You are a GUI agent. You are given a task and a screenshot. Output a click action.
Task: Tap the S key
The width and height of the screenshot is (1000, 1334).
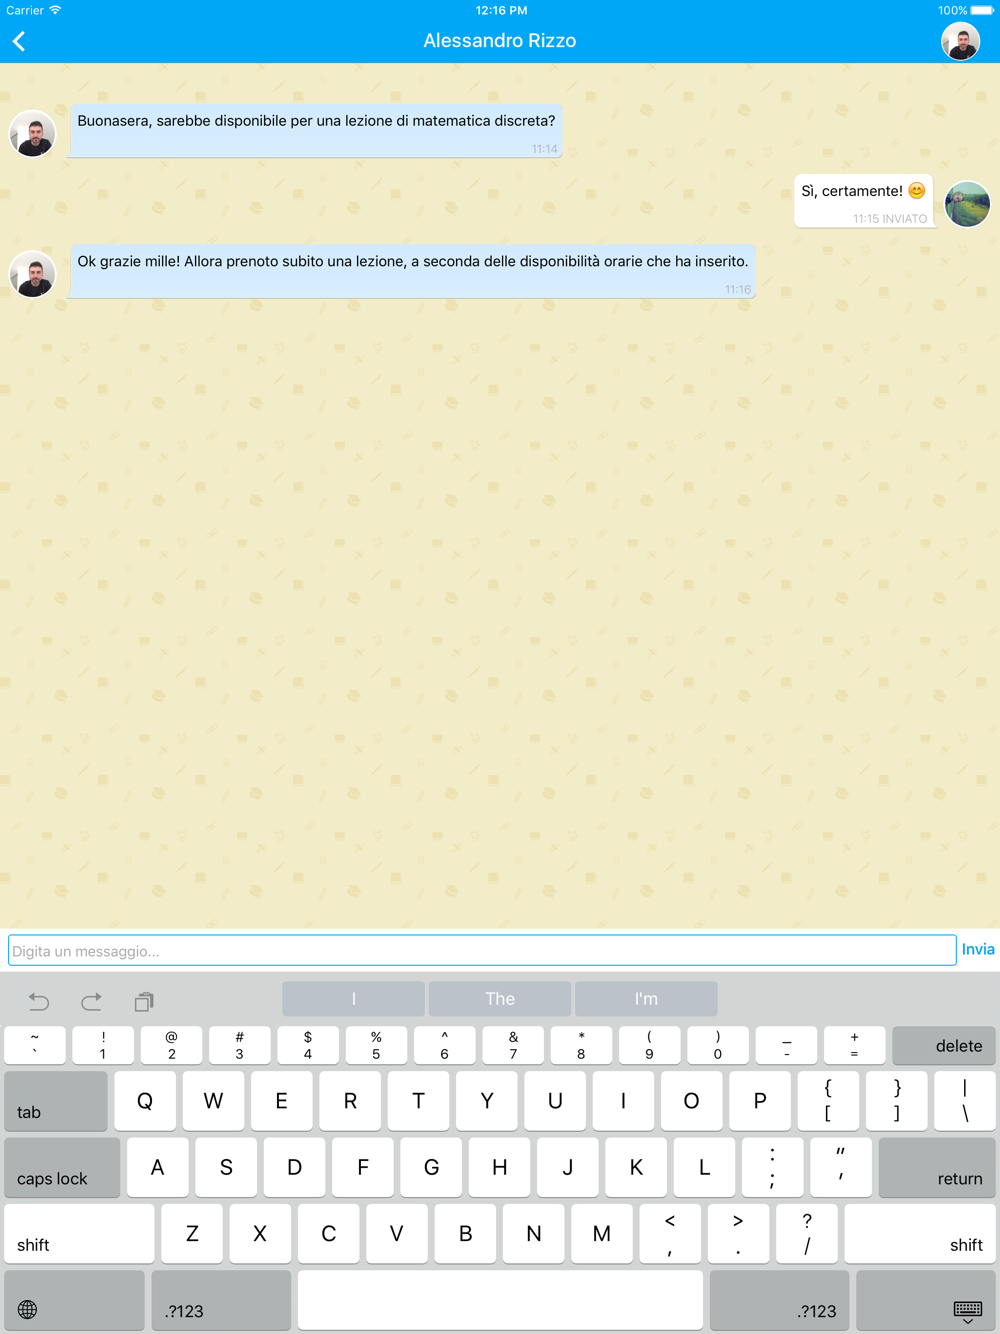tap(226, 1167)
